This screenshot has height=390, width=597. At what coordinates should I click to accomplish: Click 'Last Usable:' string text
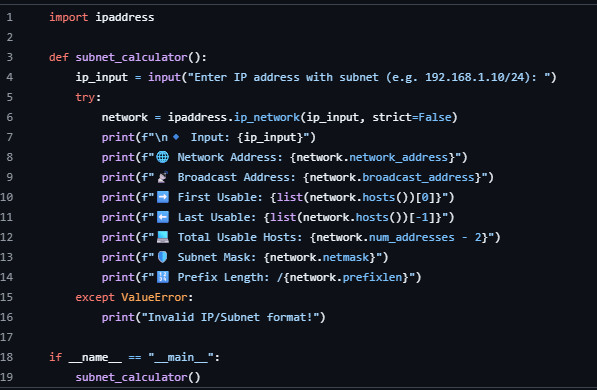217,217
